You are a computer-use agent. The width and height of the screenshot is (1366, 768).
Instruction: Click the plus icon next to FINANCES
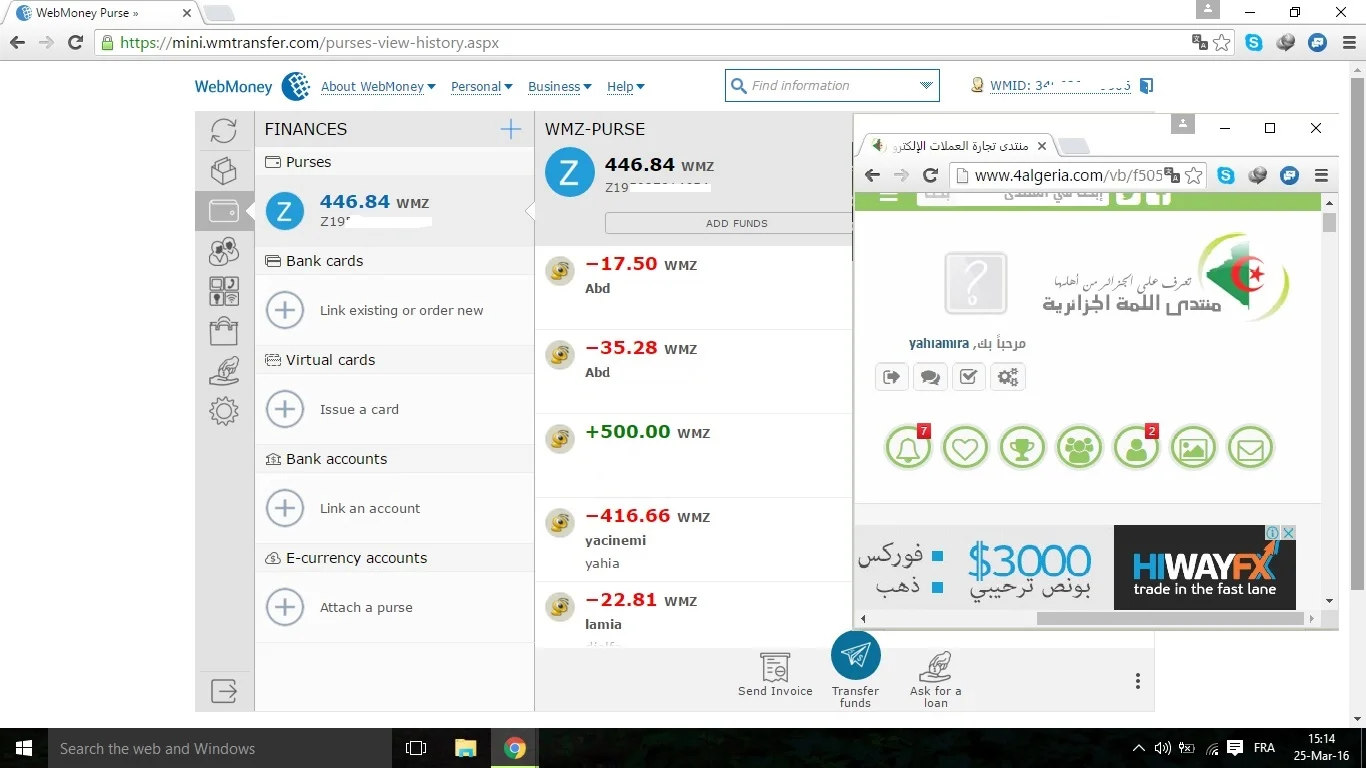tap(510, 129)
